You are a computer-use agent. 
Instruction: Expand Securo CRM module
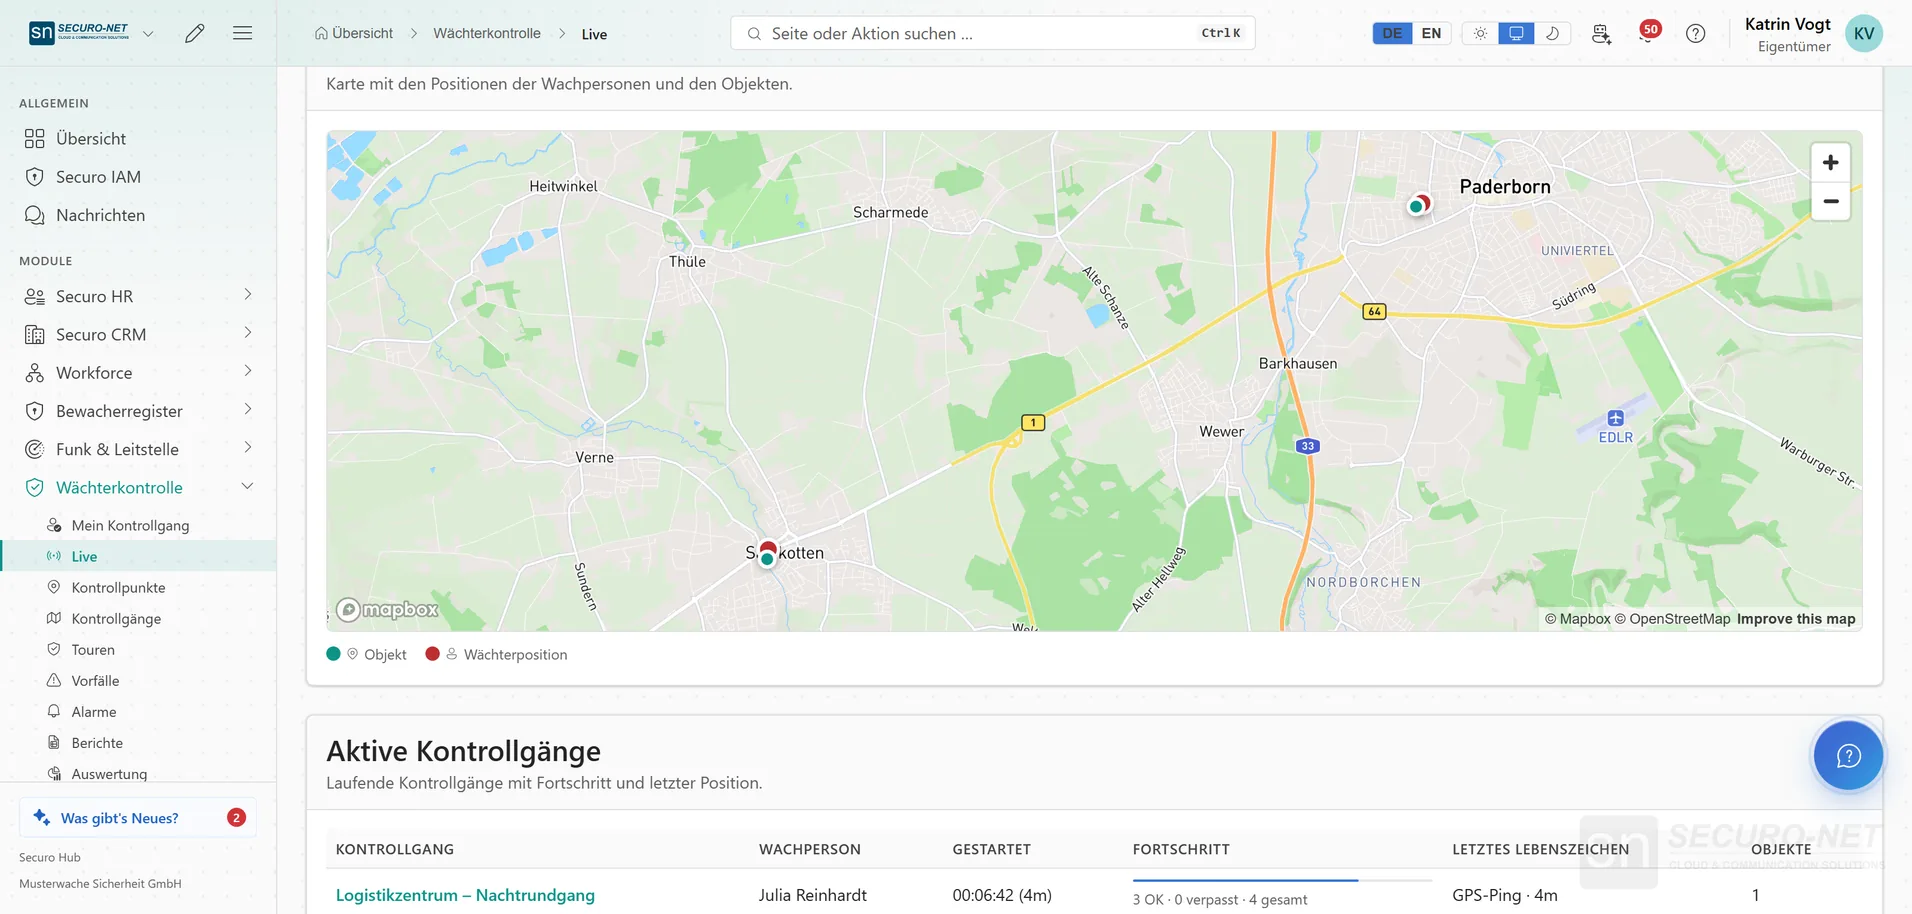(138, 334)
